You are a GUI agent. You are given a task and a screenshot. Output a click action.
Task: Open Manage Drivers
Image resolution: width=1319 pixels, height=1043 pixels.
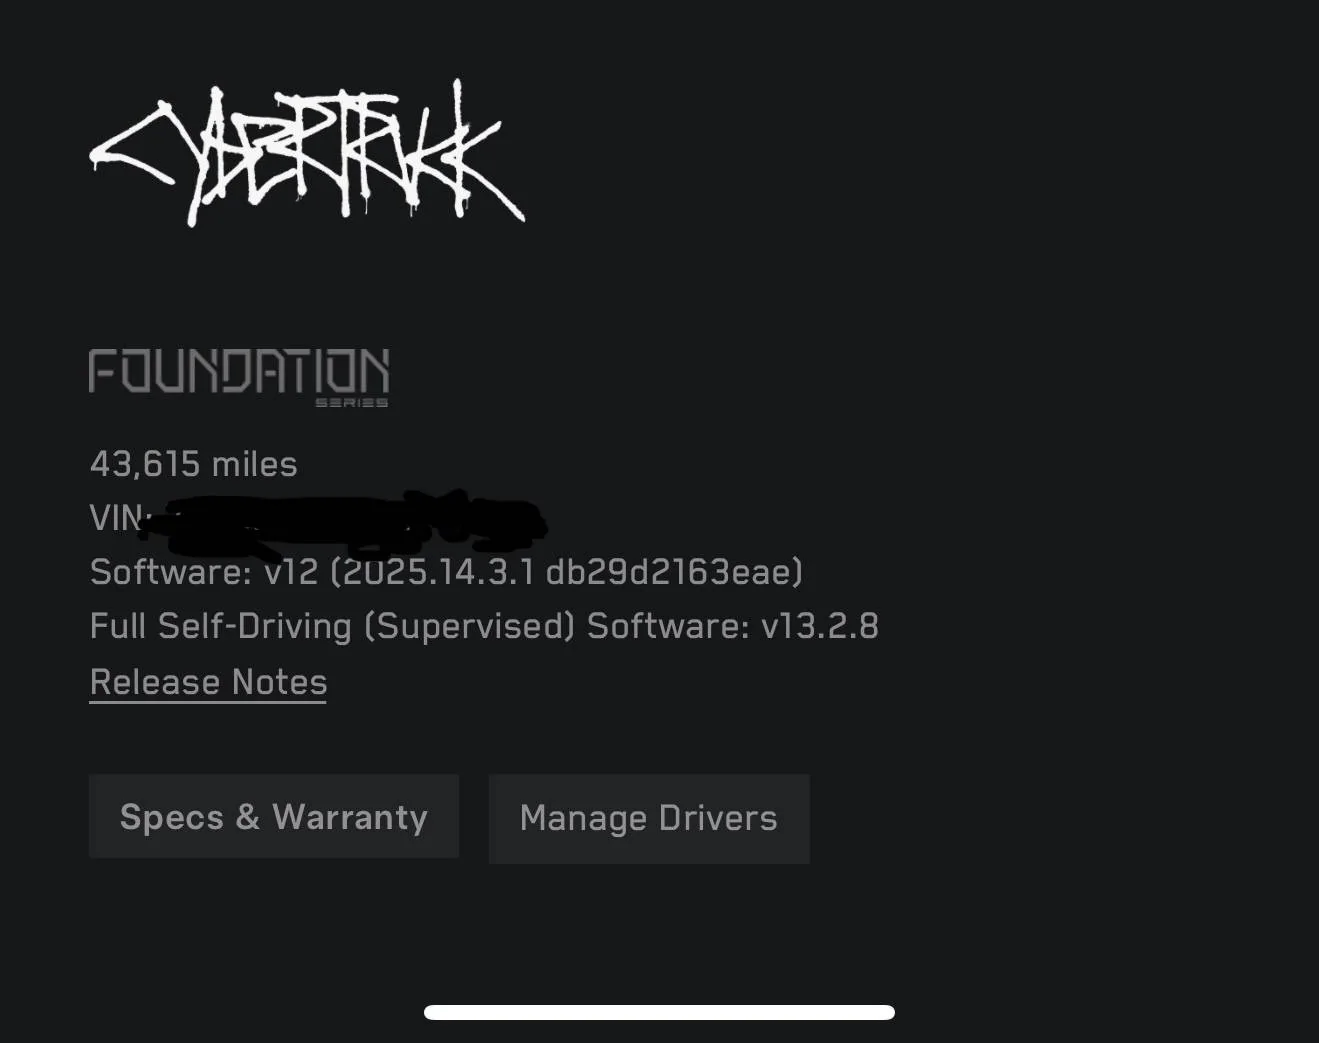coord(649,818)
